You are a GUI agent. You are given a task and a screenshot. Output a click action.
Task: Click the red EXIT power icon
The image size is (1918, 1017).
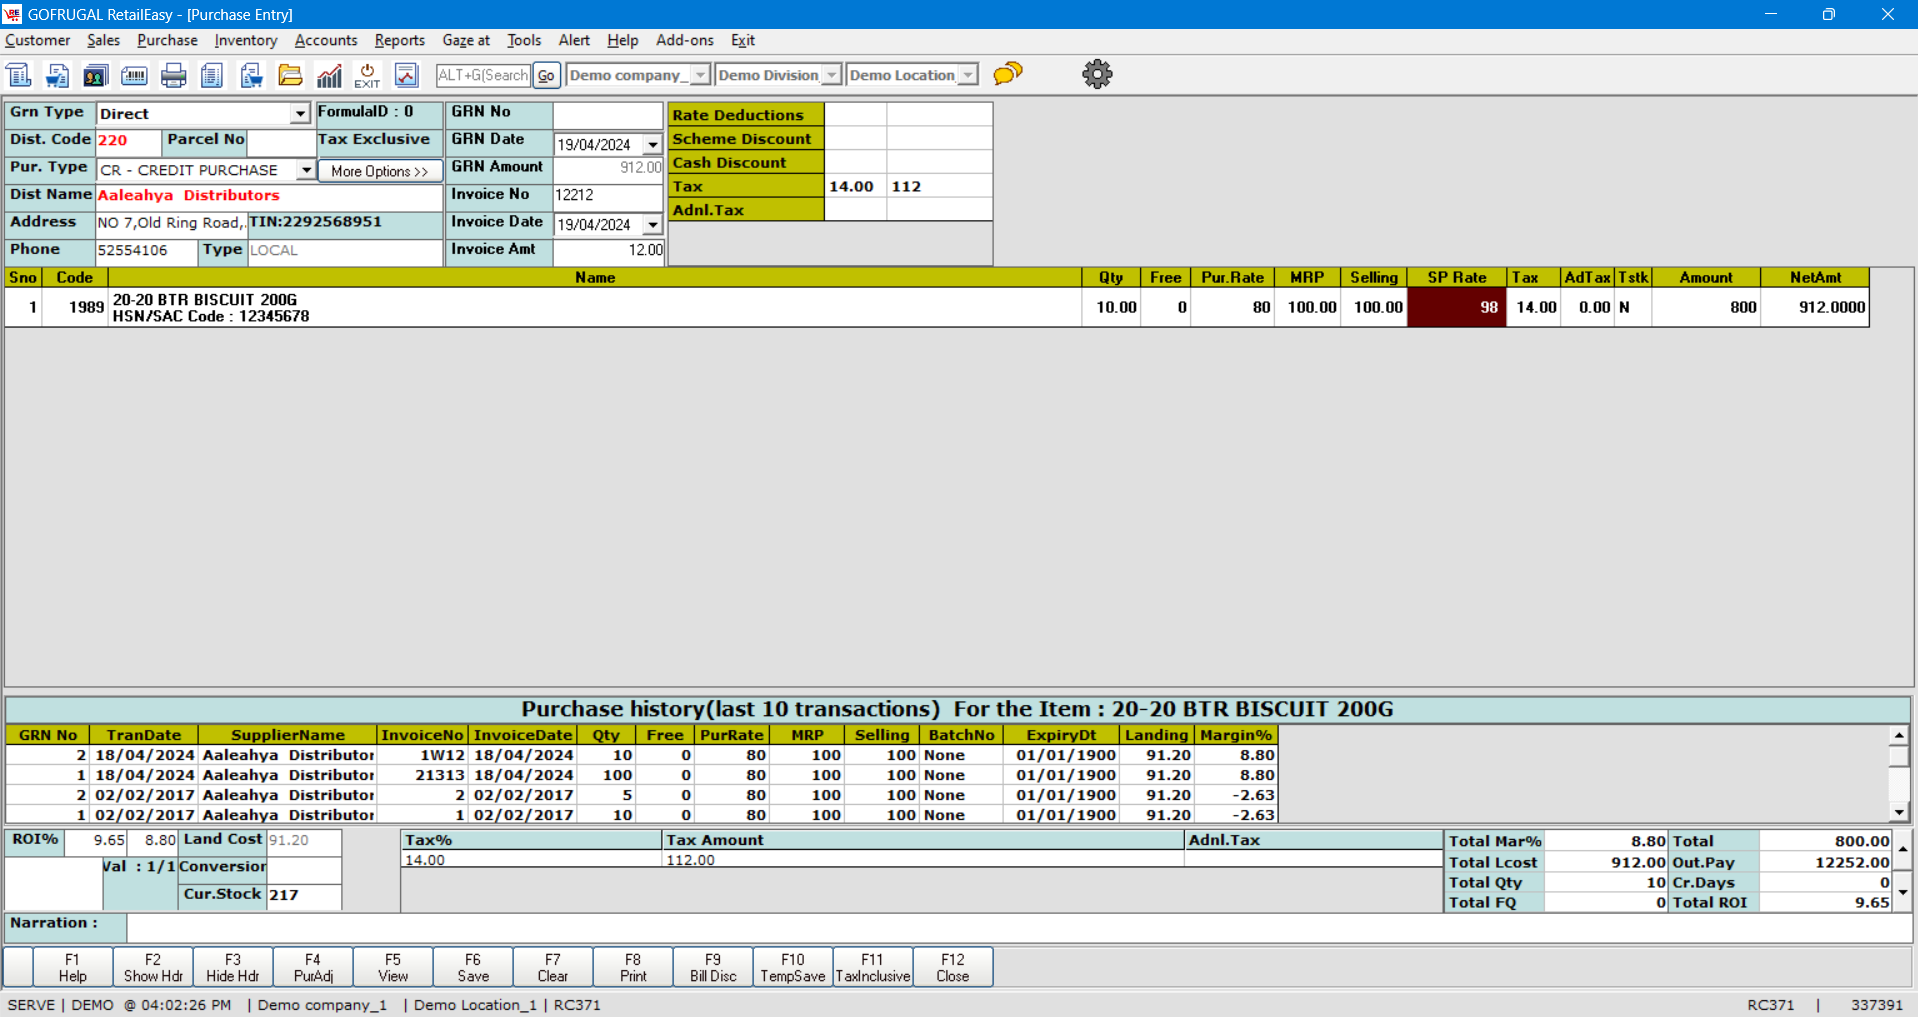point(367,75)
